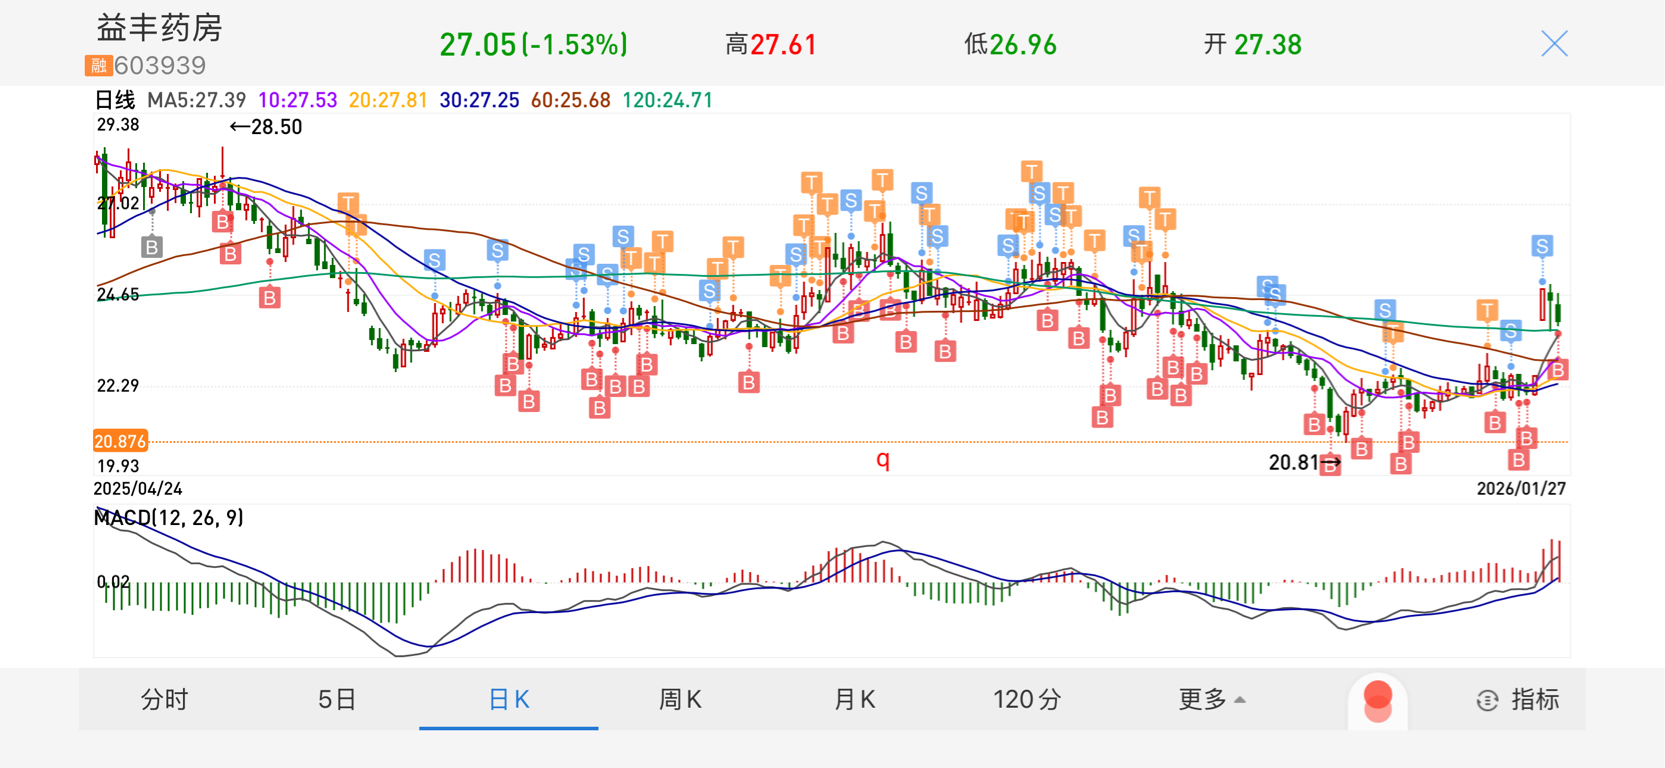This screenshot has height=768, width=1665.
Task: Click the low value 26.96
Action: 1022,45
